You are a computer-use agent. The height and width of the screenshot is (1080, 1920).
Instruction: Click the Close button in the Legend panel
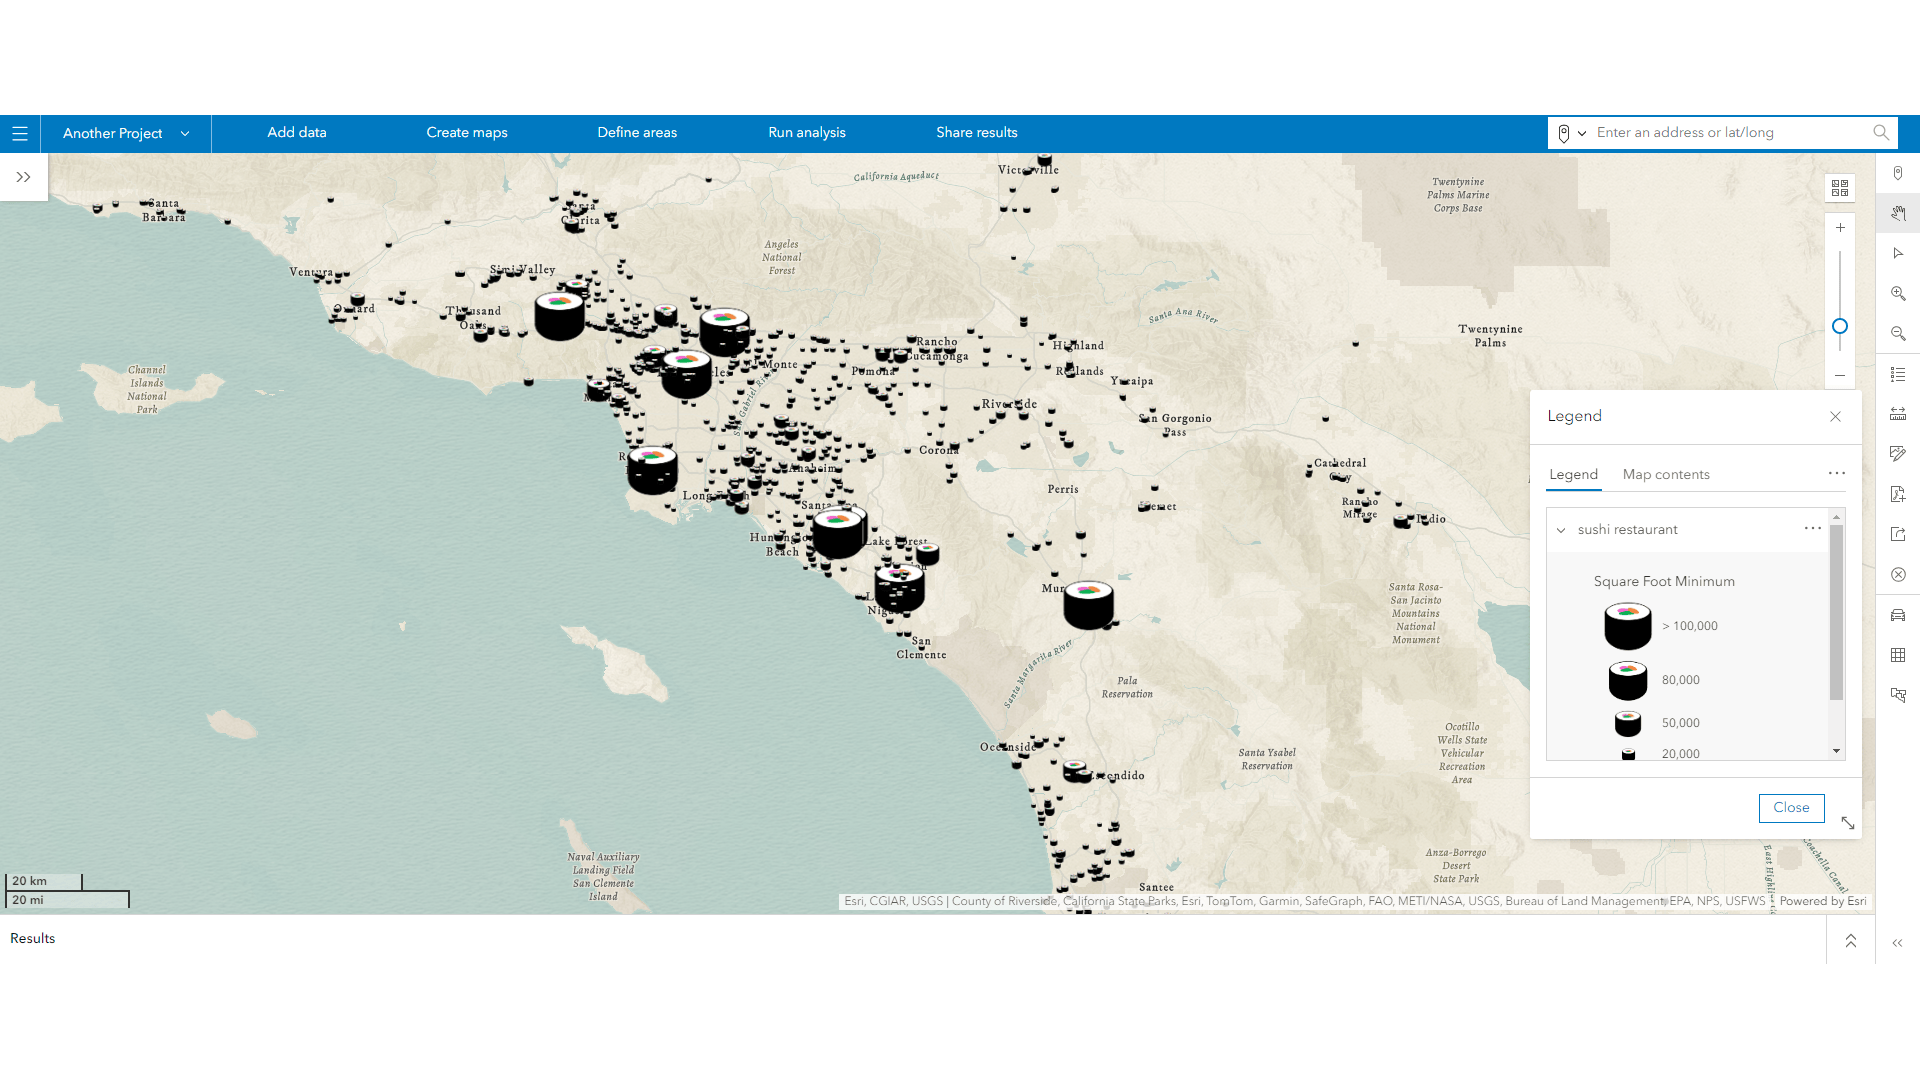click(x=1790, y=808)
